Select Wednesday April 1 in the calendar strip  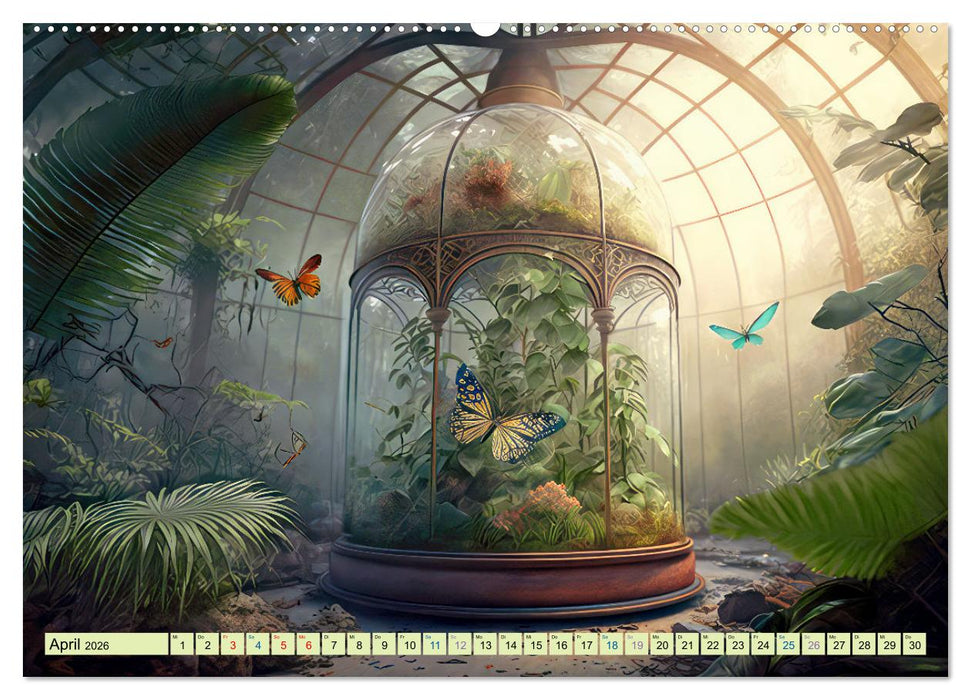coord(181,645)
